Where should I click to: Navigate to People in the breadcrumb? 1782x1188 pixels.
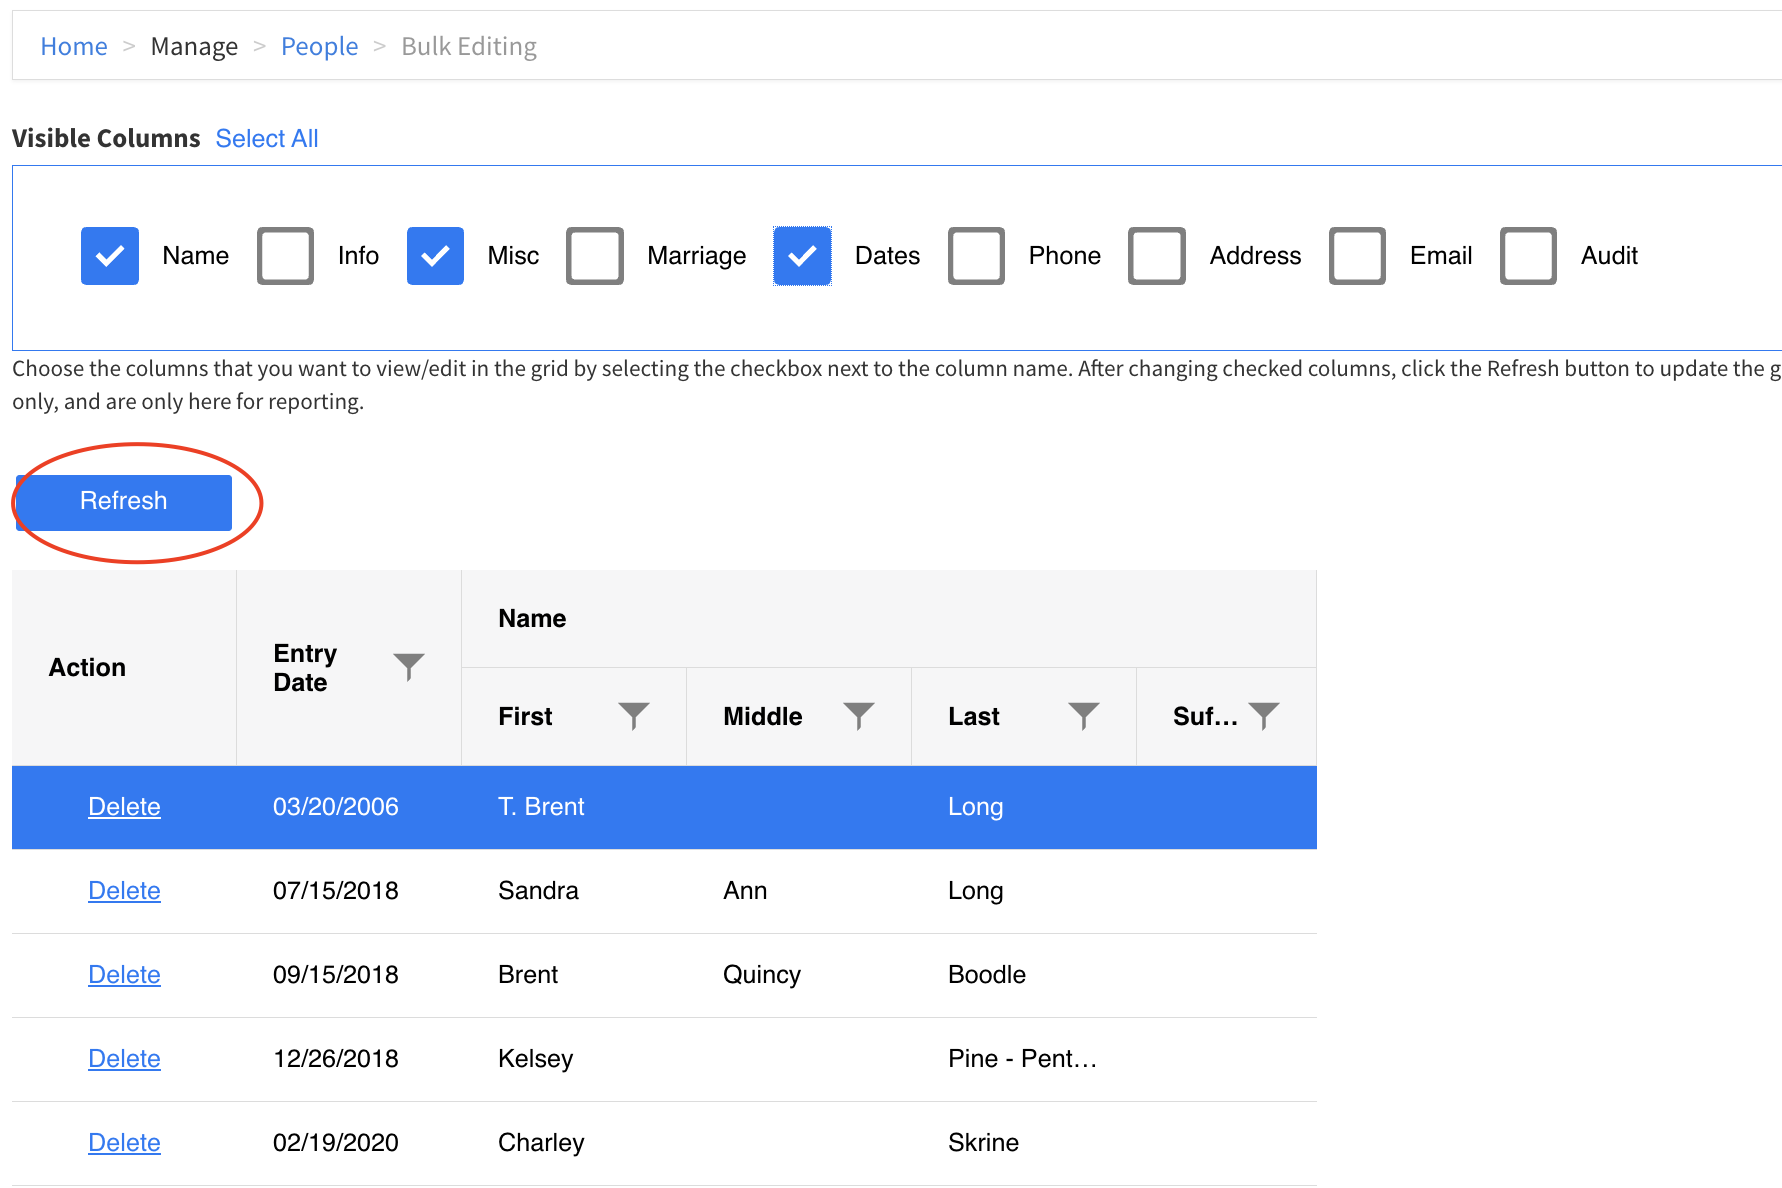[x=319, y=47]
